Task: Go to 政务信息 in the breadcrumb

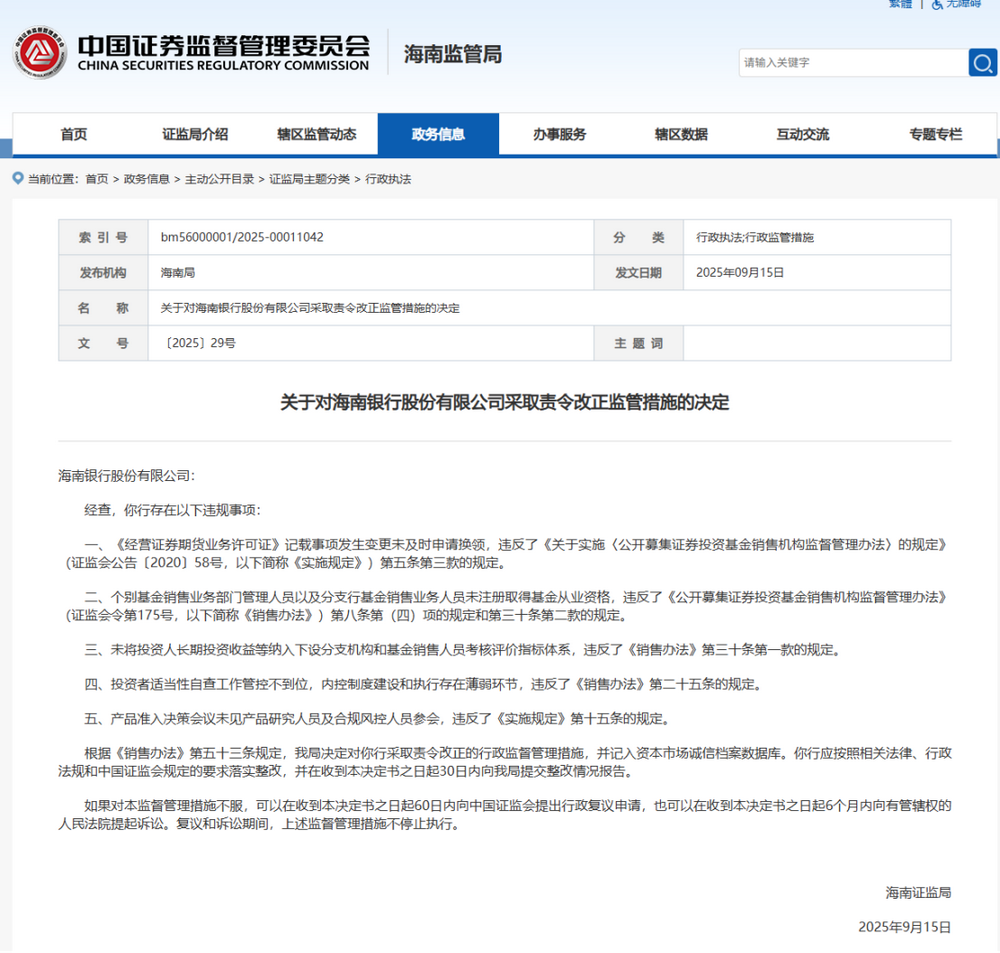Action: (x=147, y=179)
